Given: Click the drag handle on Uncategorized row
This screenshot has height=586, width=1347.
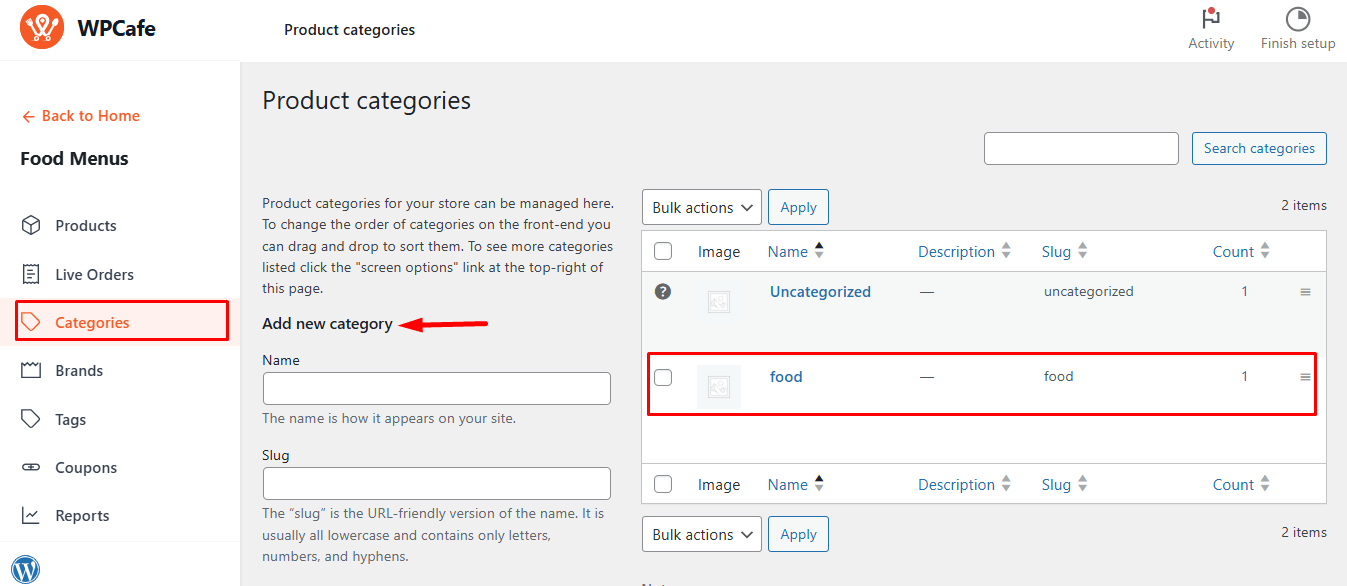Looking at the screenshot, I should pyautogui.click(x=1304, y=292).
